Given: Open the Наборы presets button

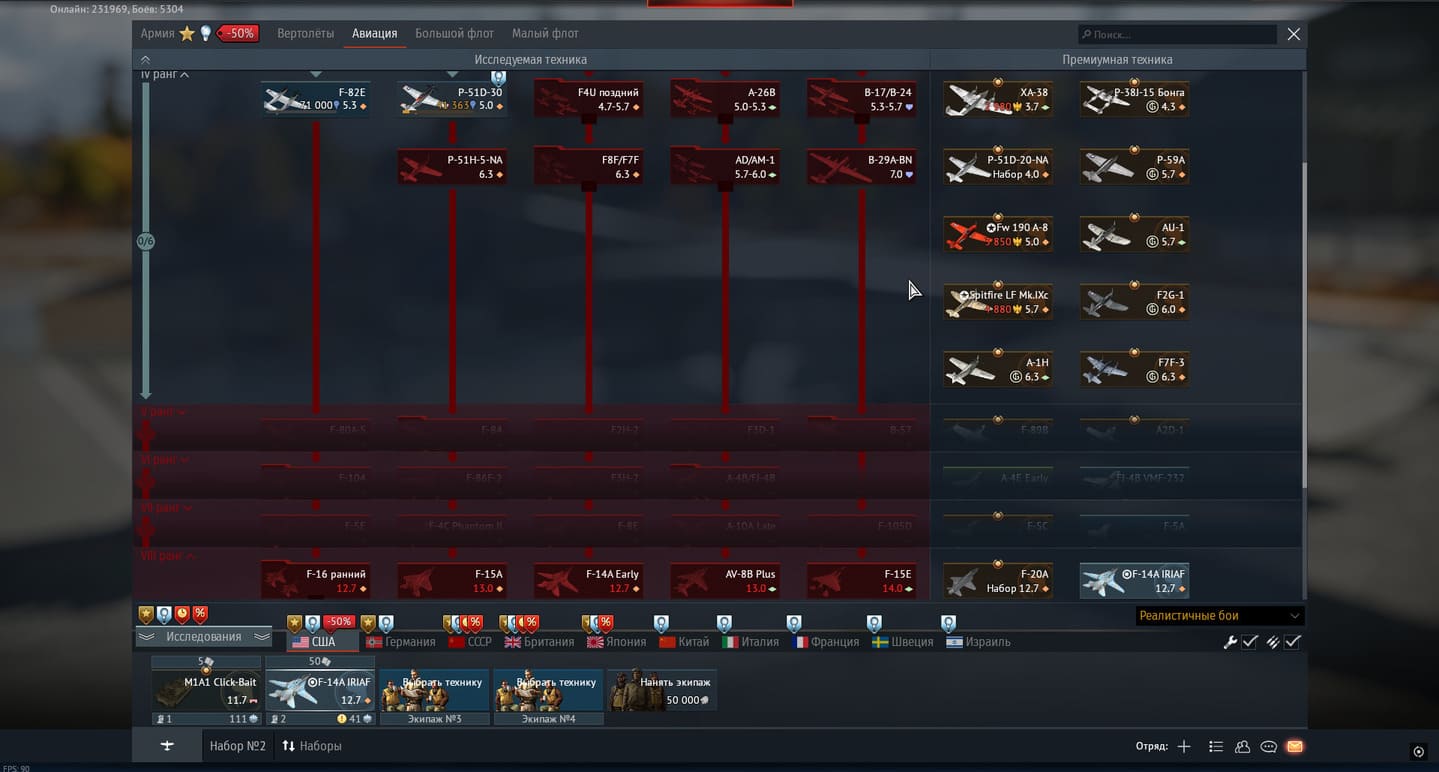Looking at the screenshot, I should (312, 746).
